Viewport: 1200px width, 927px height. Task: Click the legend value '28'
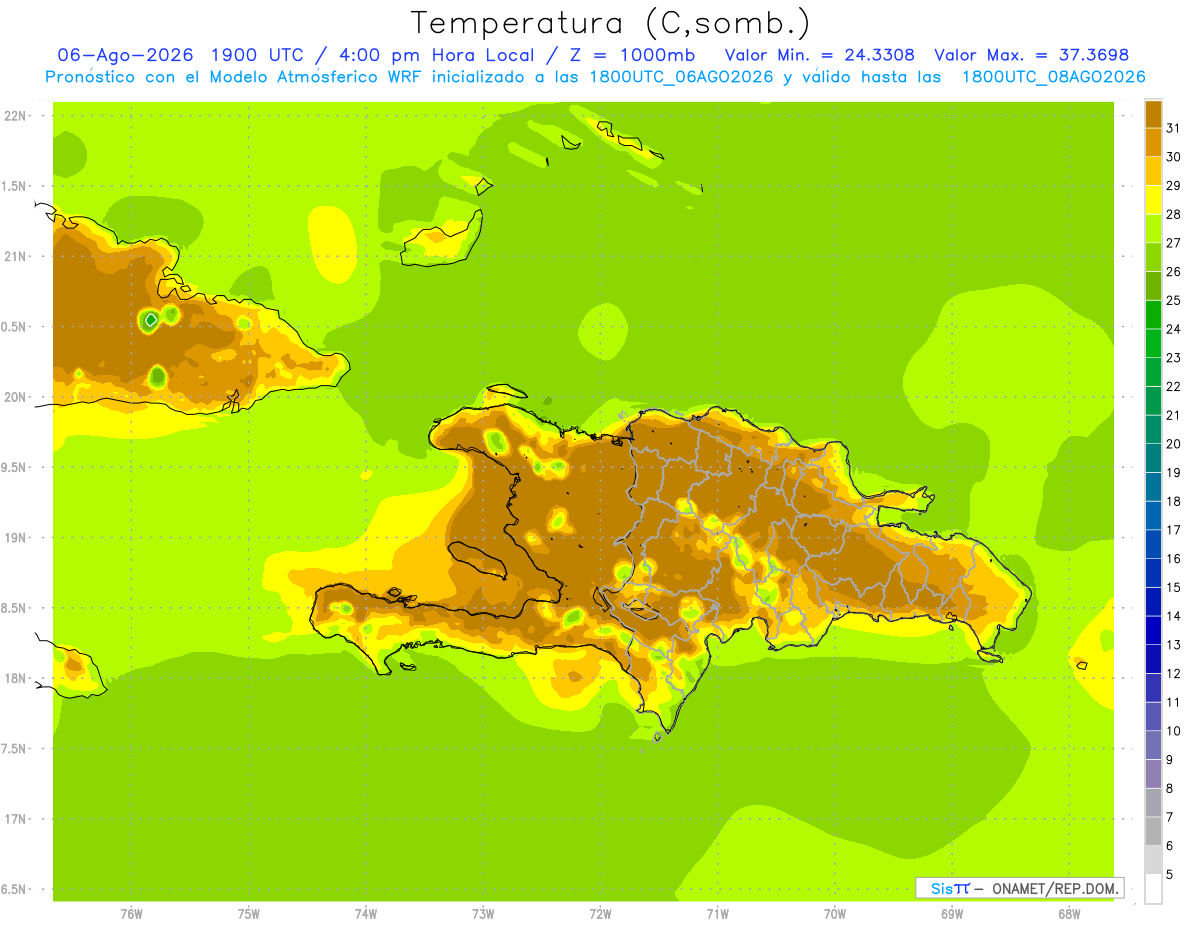[1174, 214]
